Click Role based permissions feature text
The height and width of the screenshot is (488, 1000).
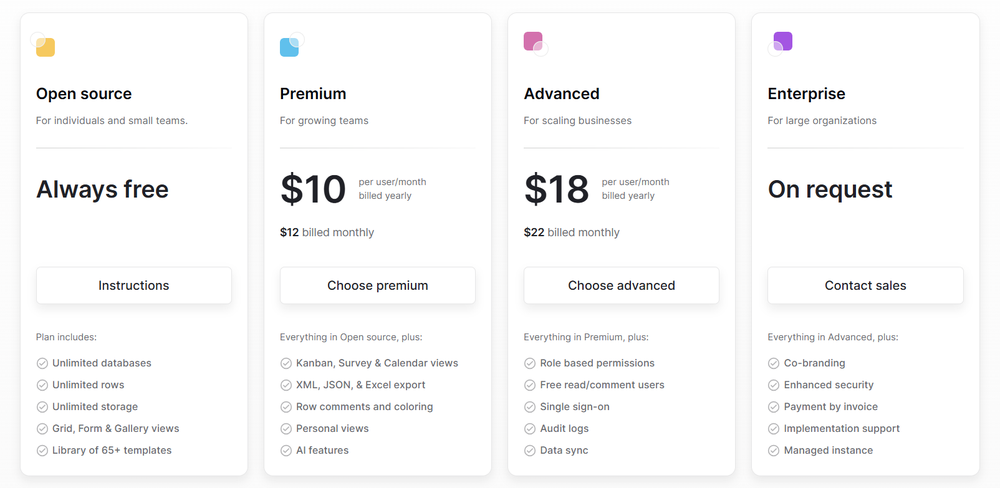point(597,363)
